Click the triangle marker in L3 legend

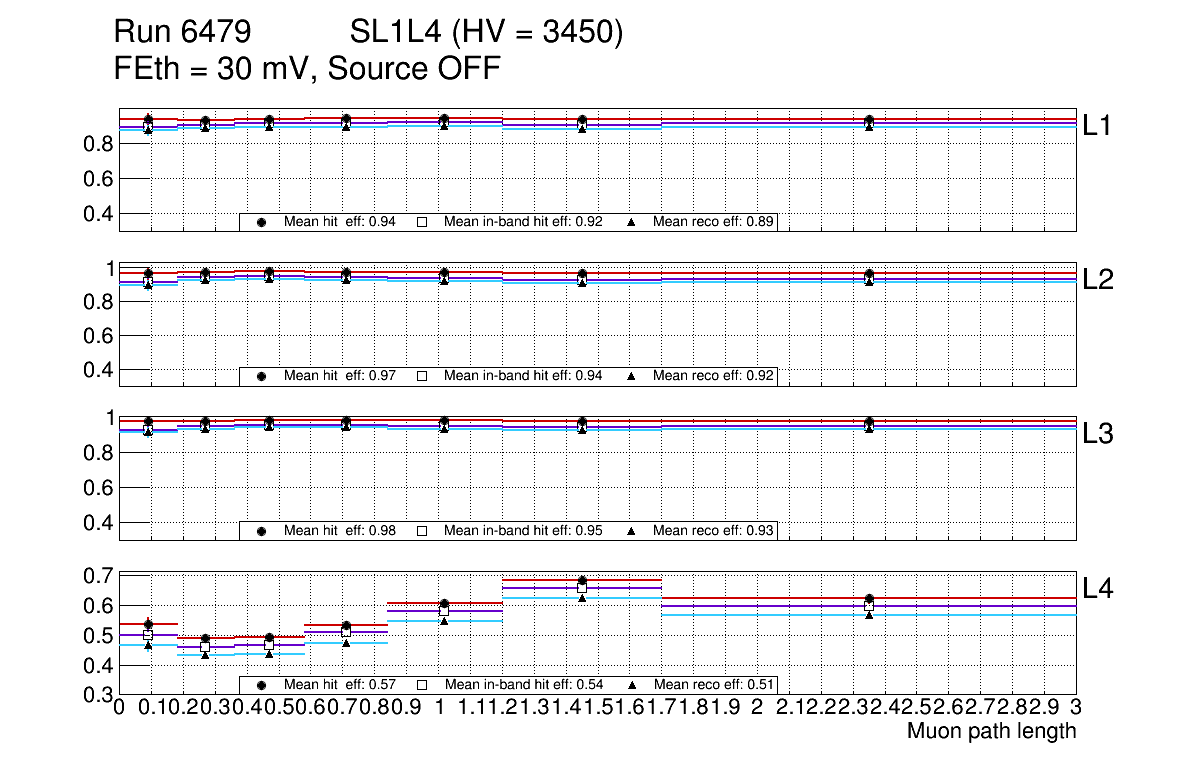click(x=631, y=530)
